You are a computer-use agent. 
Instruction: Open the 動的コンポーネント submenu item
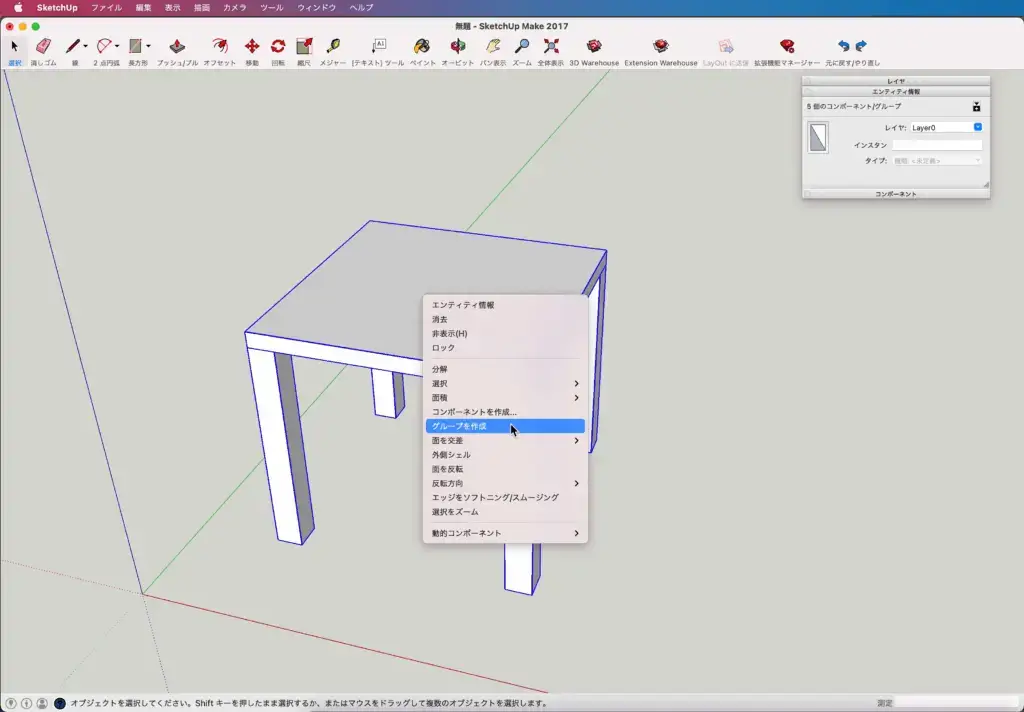coord(505,533)
